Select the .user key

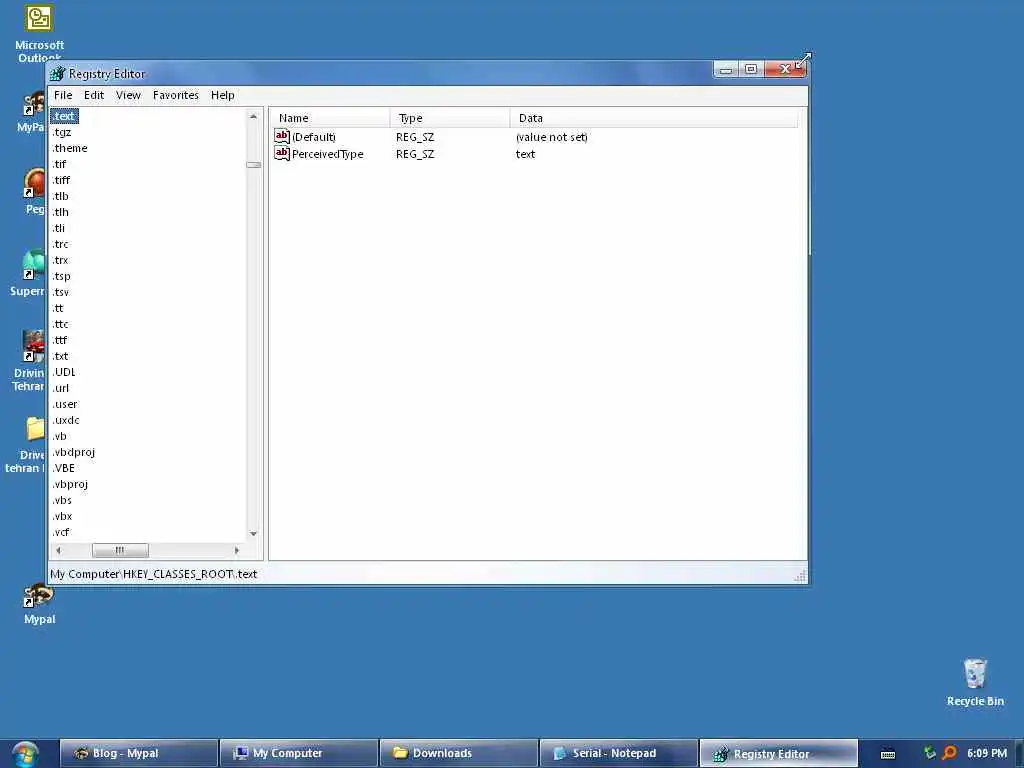tap(64, 404)
